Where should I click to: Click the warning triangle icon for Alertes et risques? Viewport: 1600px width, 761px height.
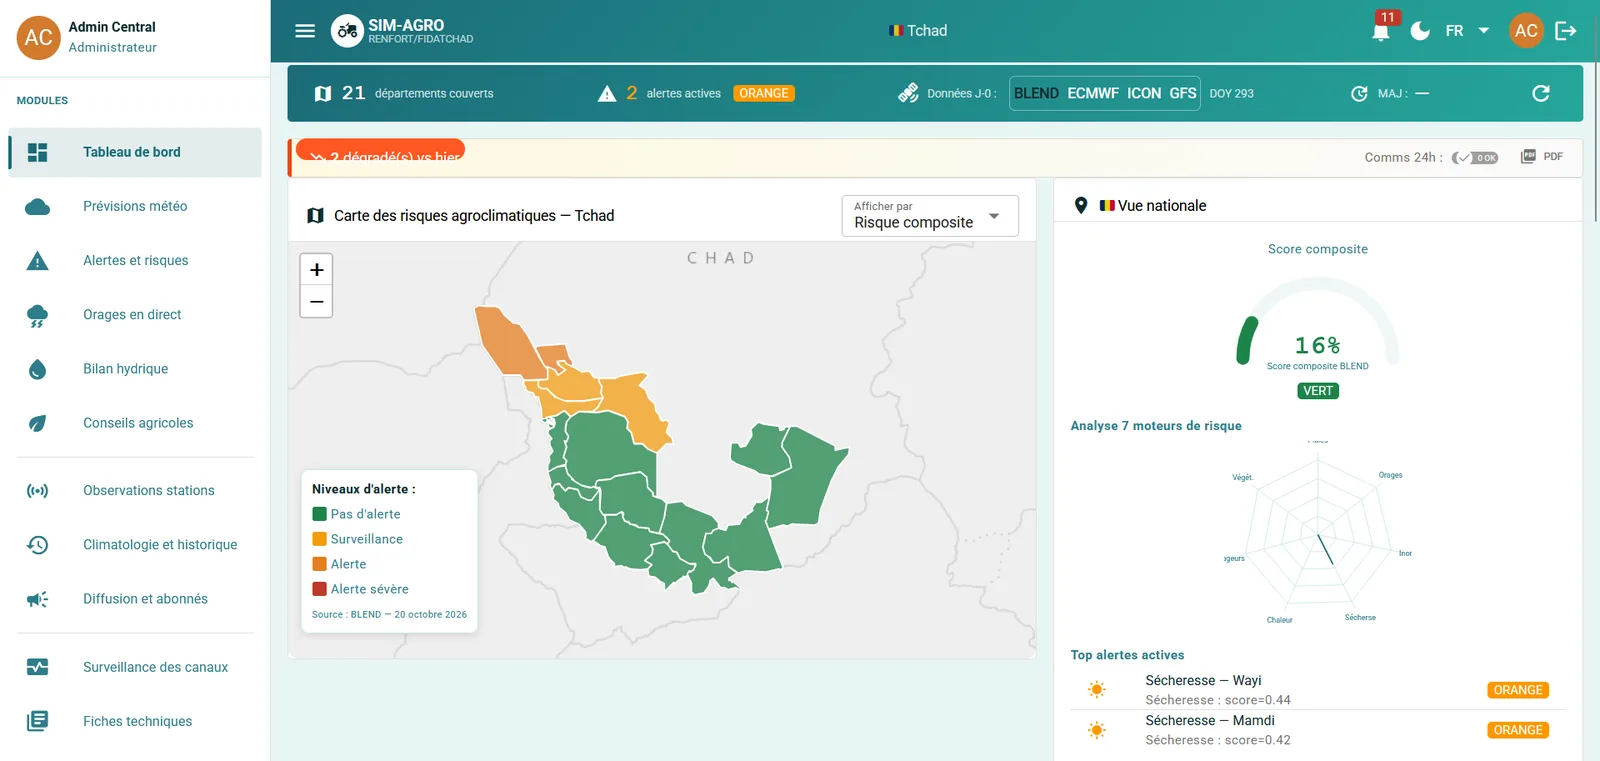pos(38,261)
